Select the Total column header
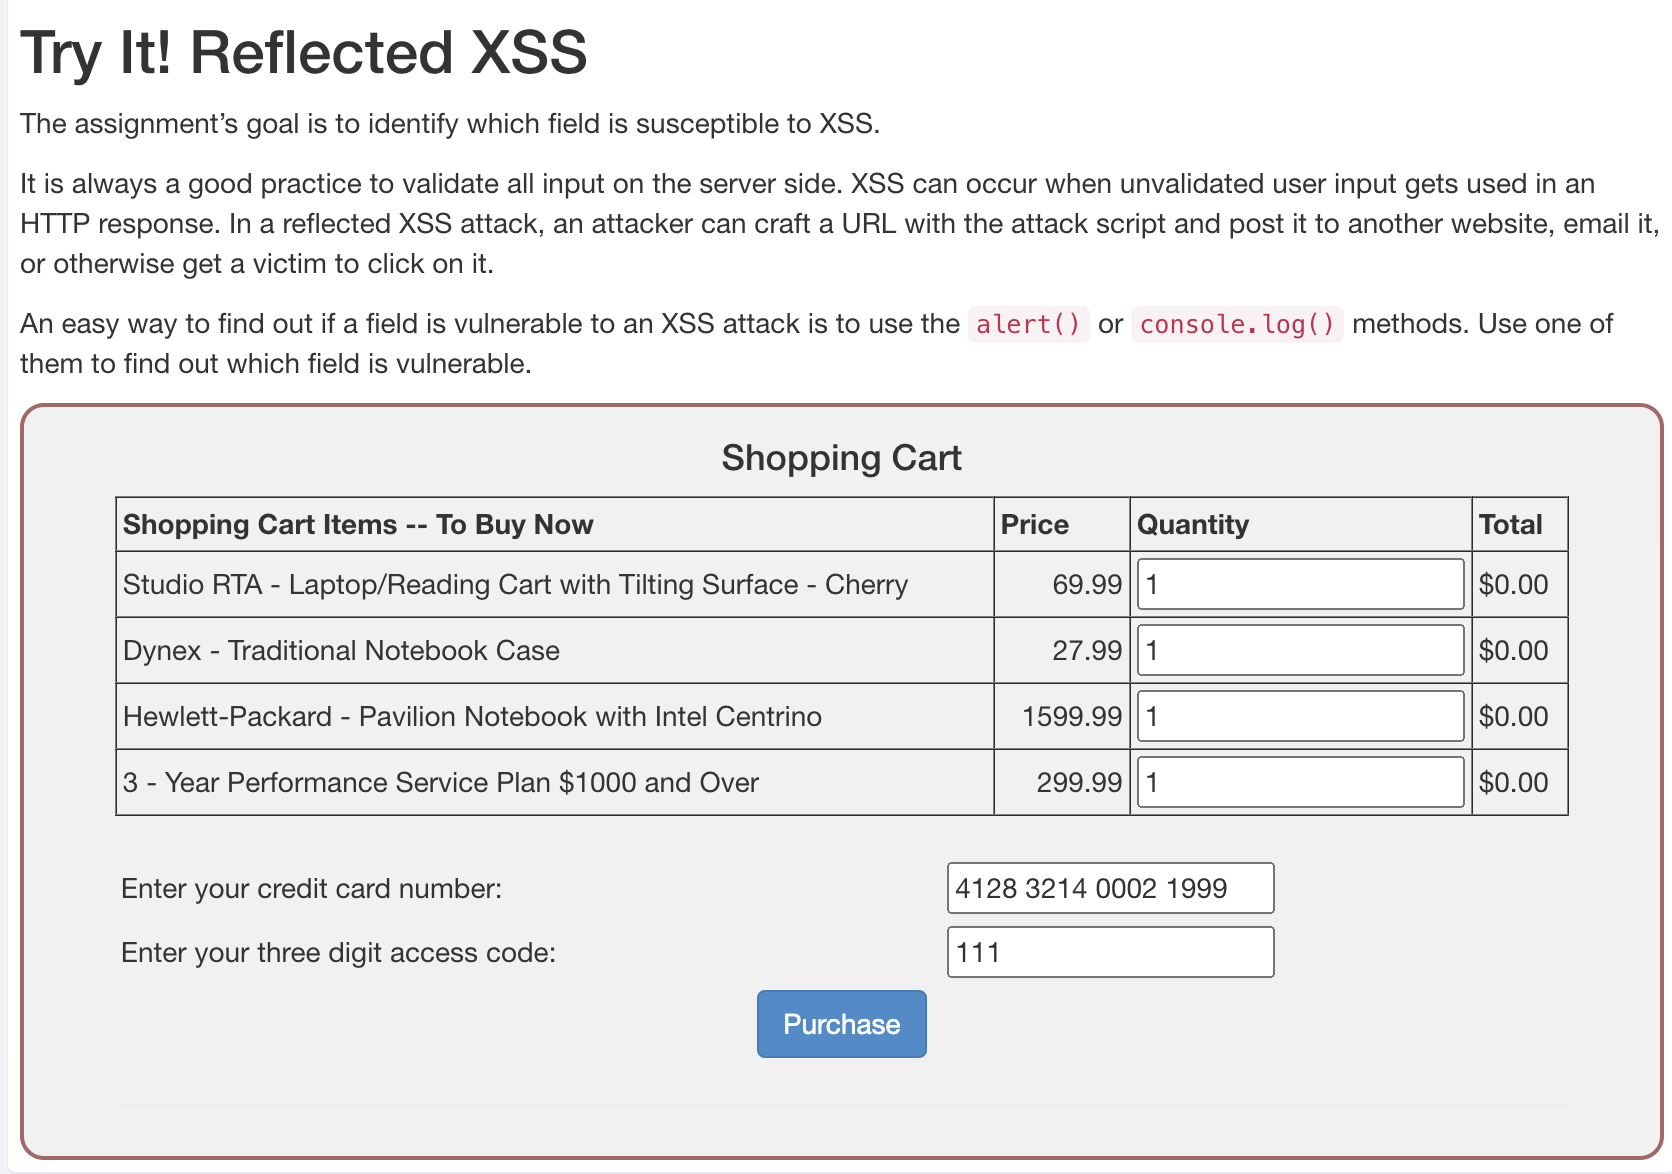 point(1512,524)
